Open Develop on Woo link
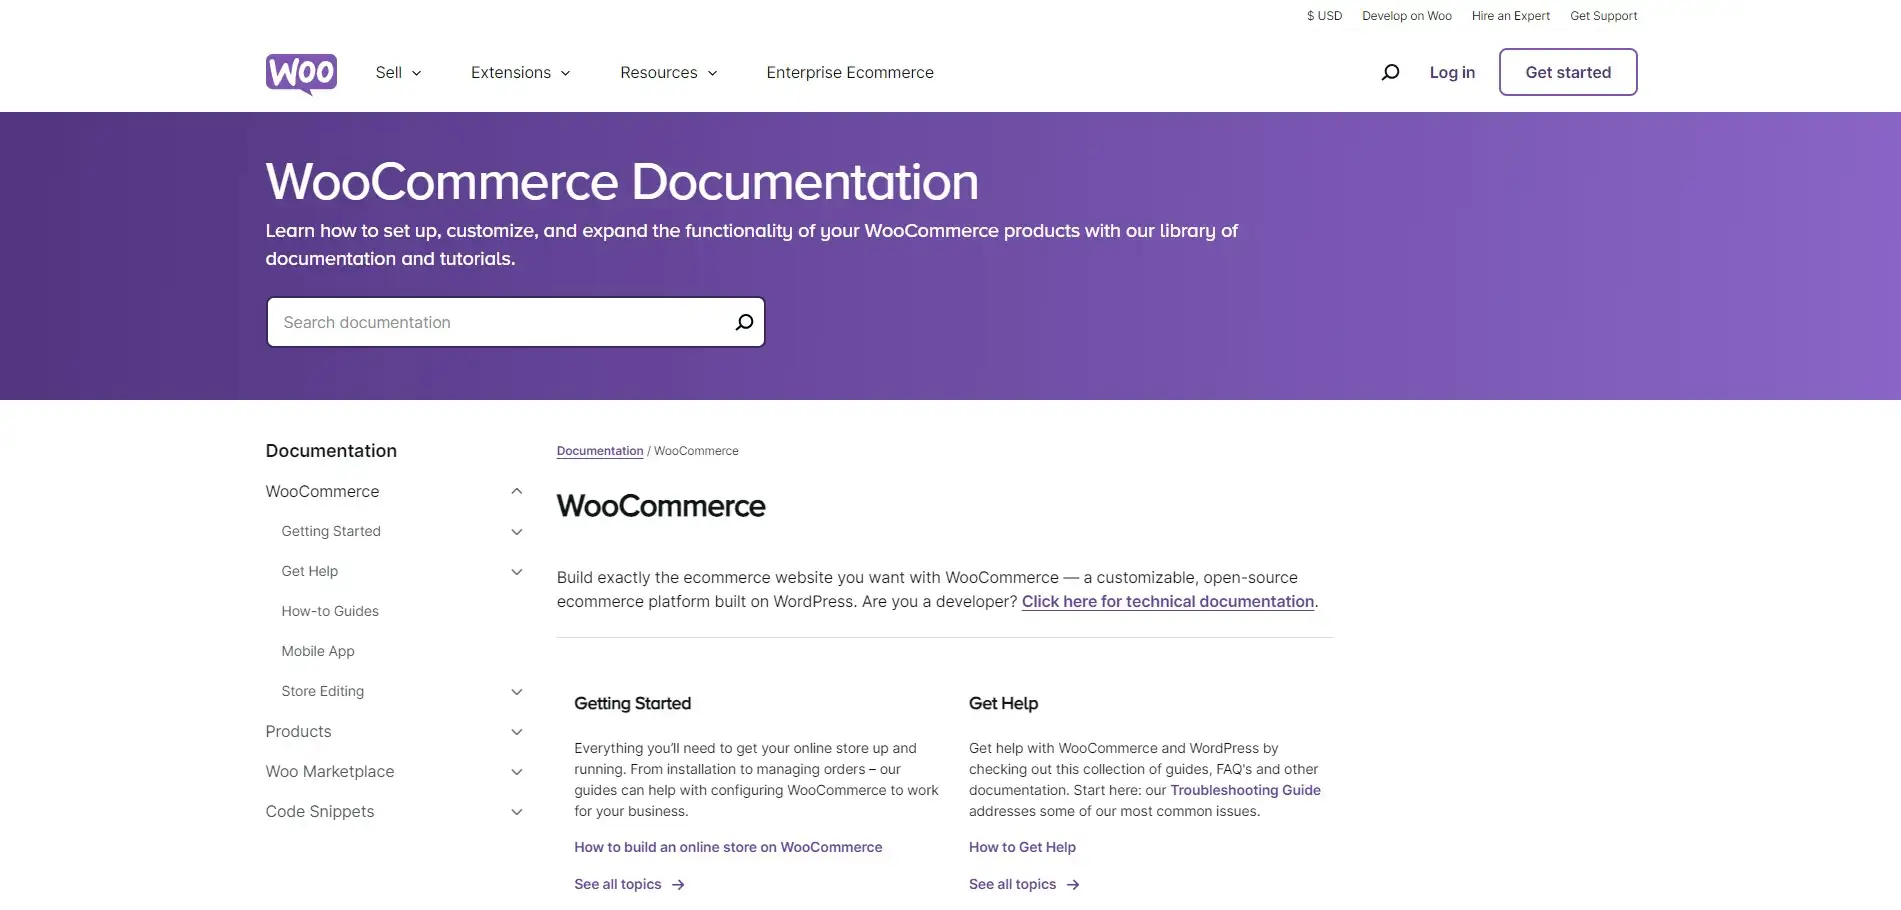1901x910 pixels. [x=1407, y=16]
